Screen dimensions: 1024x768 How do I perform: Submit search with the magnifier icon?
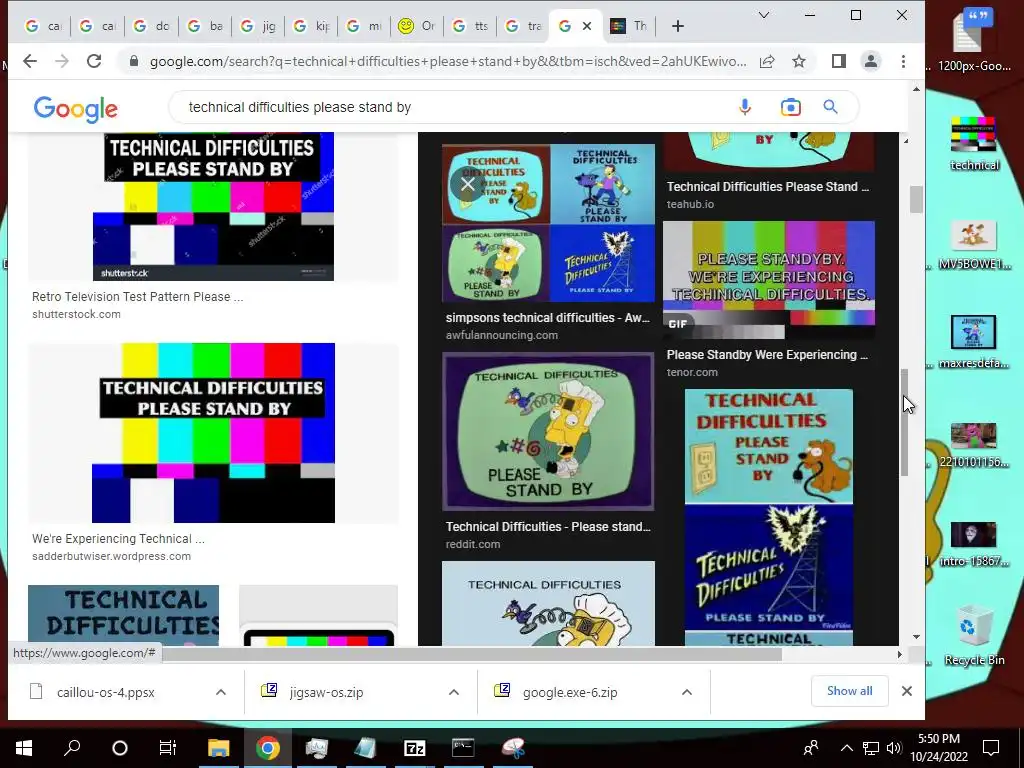[830, 107]
